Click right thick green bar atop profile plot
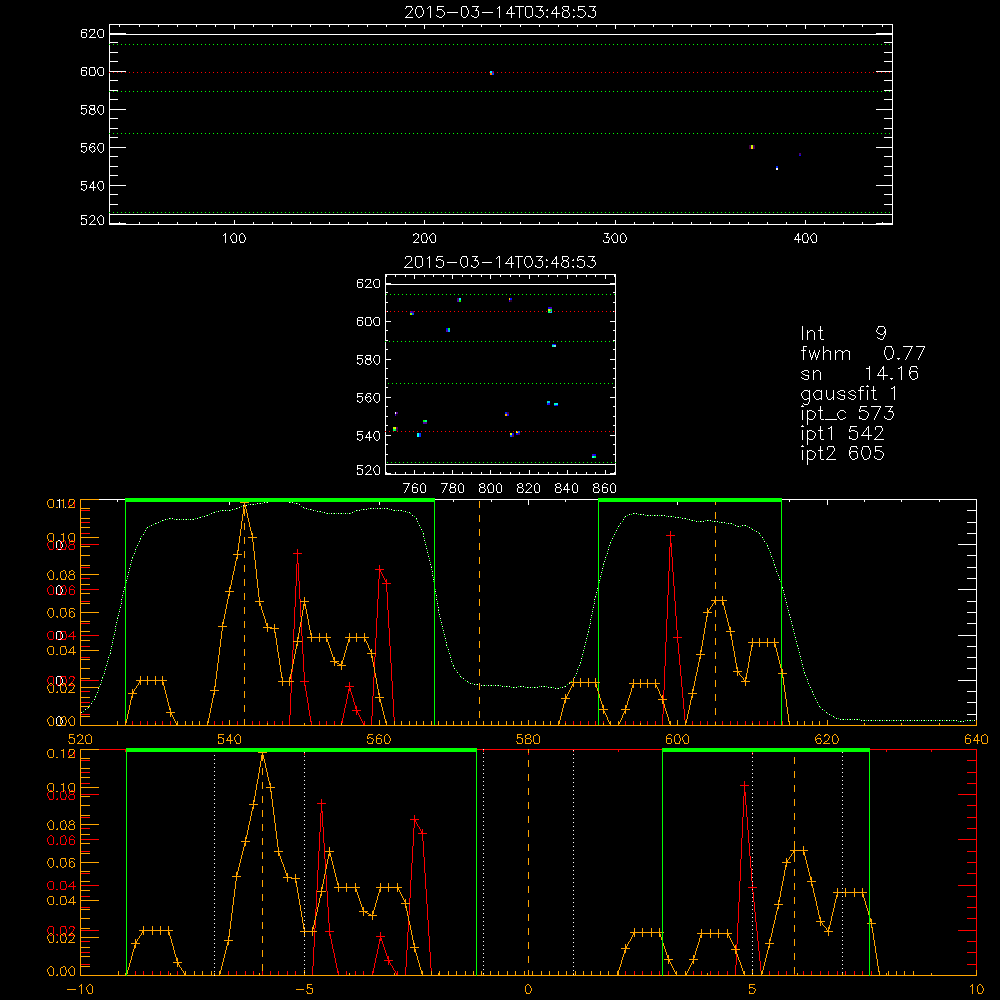Viewport: 1000px width, 1000px height. tap(690, 500)
